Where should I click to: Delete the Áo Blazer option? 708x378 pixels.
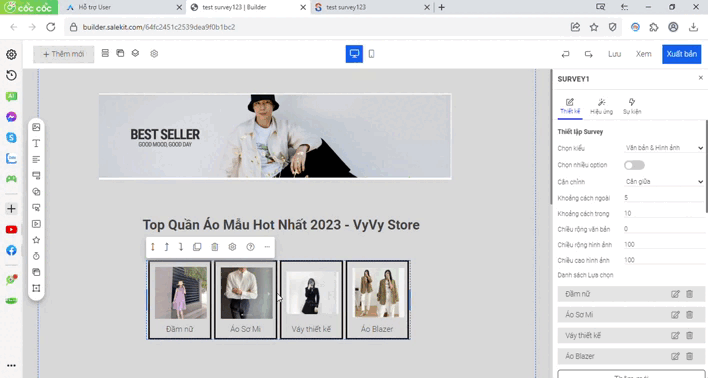point(689,356)
